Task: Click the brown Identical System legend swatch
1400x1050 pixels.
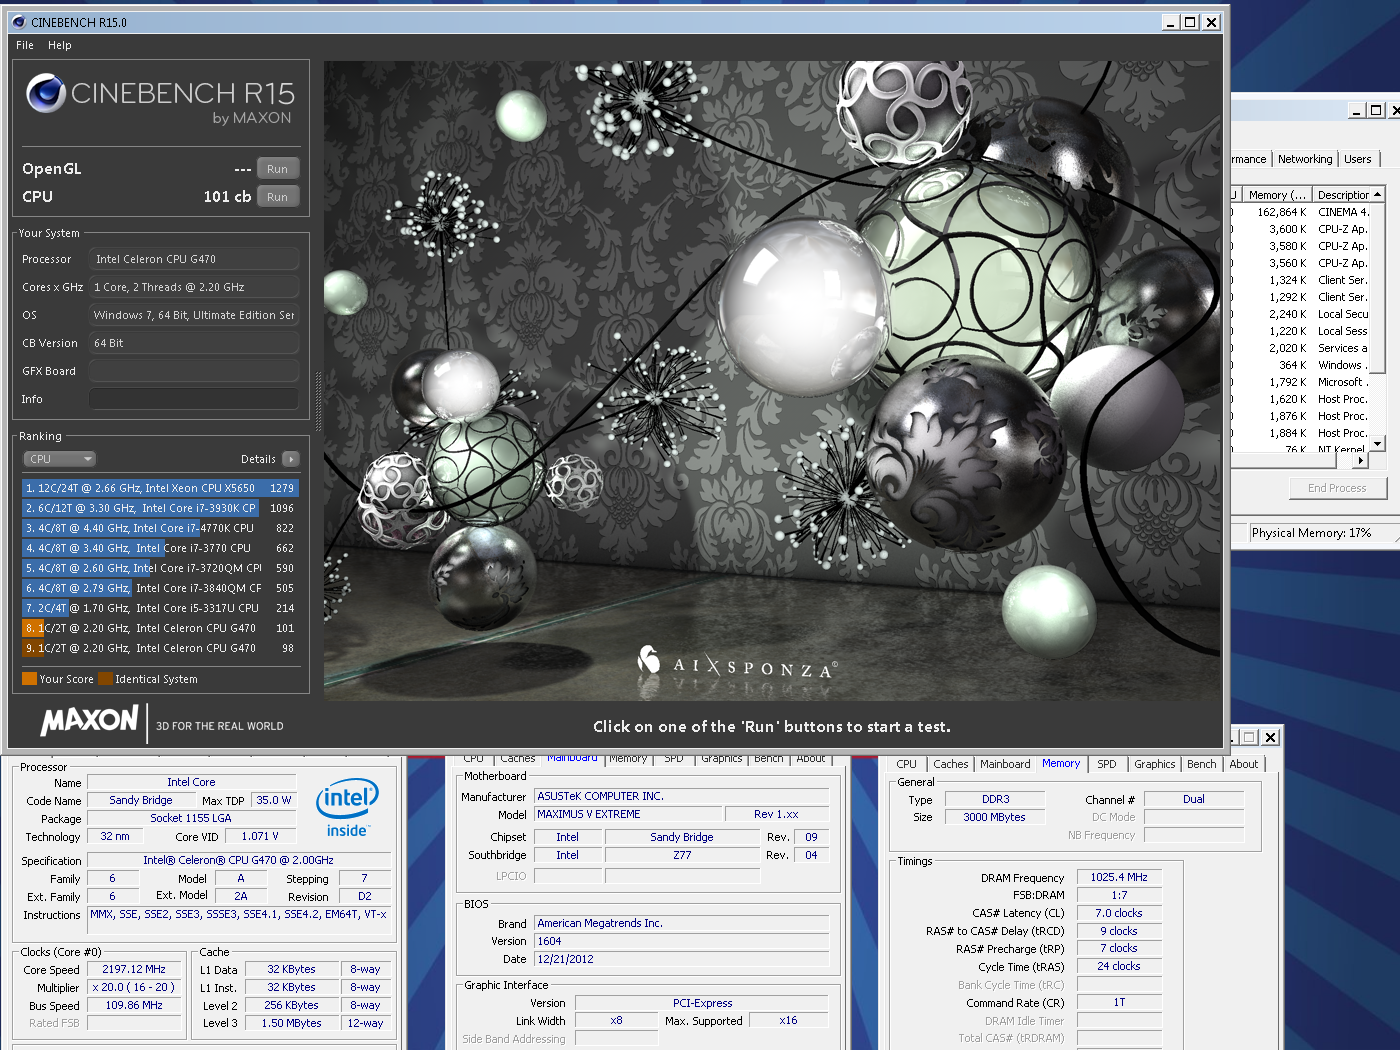Action: coord(105,679)
